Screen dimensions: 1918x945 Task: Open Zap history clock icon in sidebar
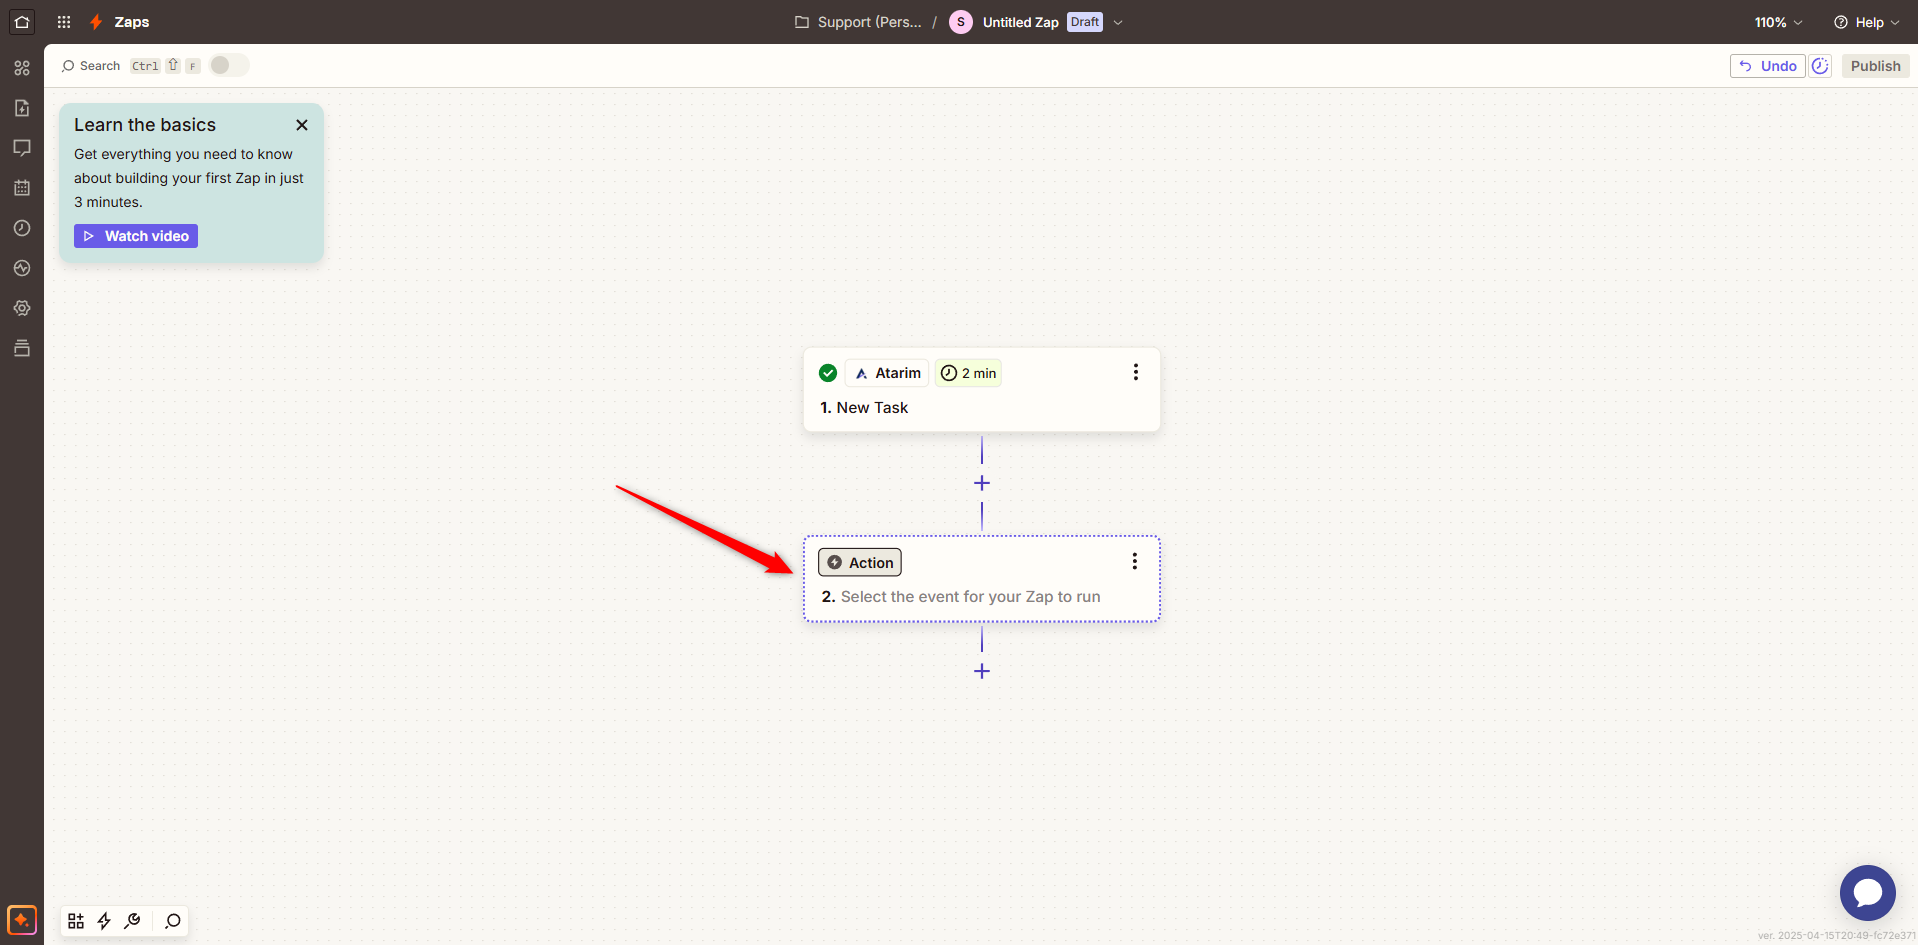[x=22, y=228]
